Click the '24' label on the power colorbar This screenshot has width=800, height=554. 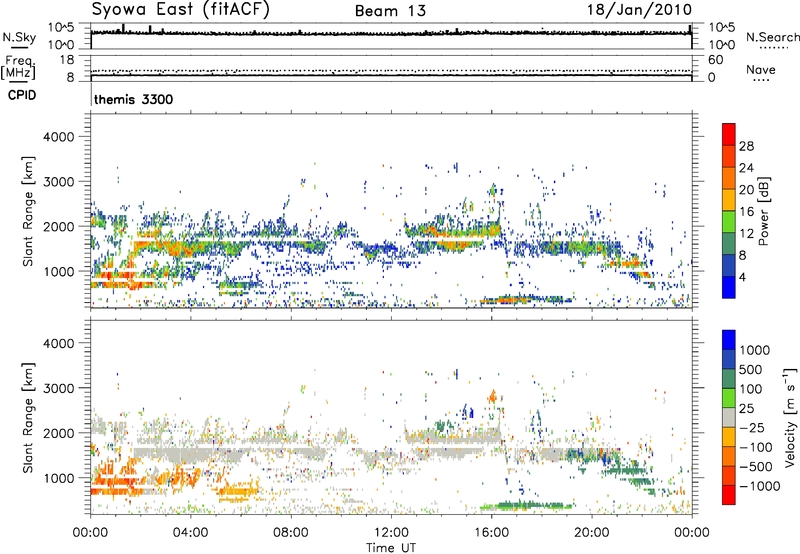tap(746, 168)
